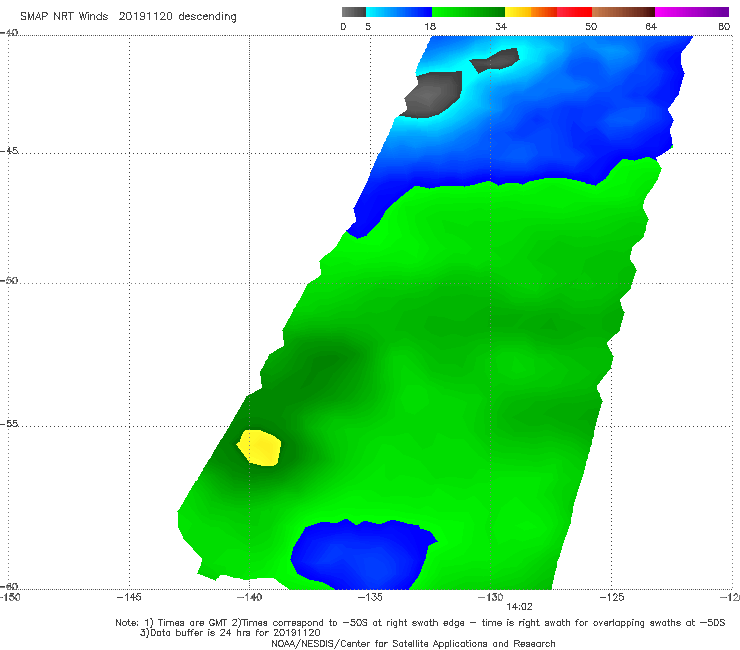The height and width of the screenshot is (650, 740).
Task: Click the note line 'Data buffer is 24 hrs'
Action: pos(230,633)
